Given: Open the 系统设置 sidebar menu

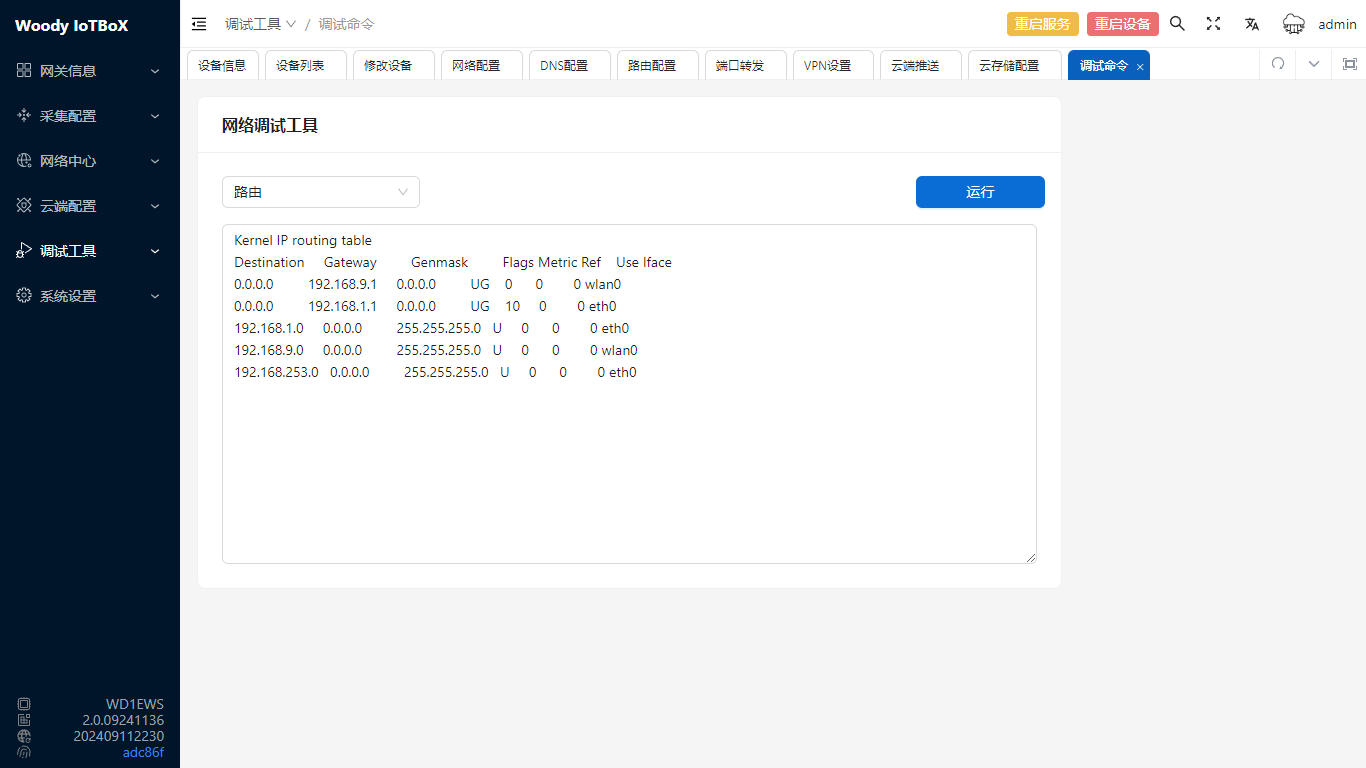Looking at the screenshot, I should click(x=90, y=296).
